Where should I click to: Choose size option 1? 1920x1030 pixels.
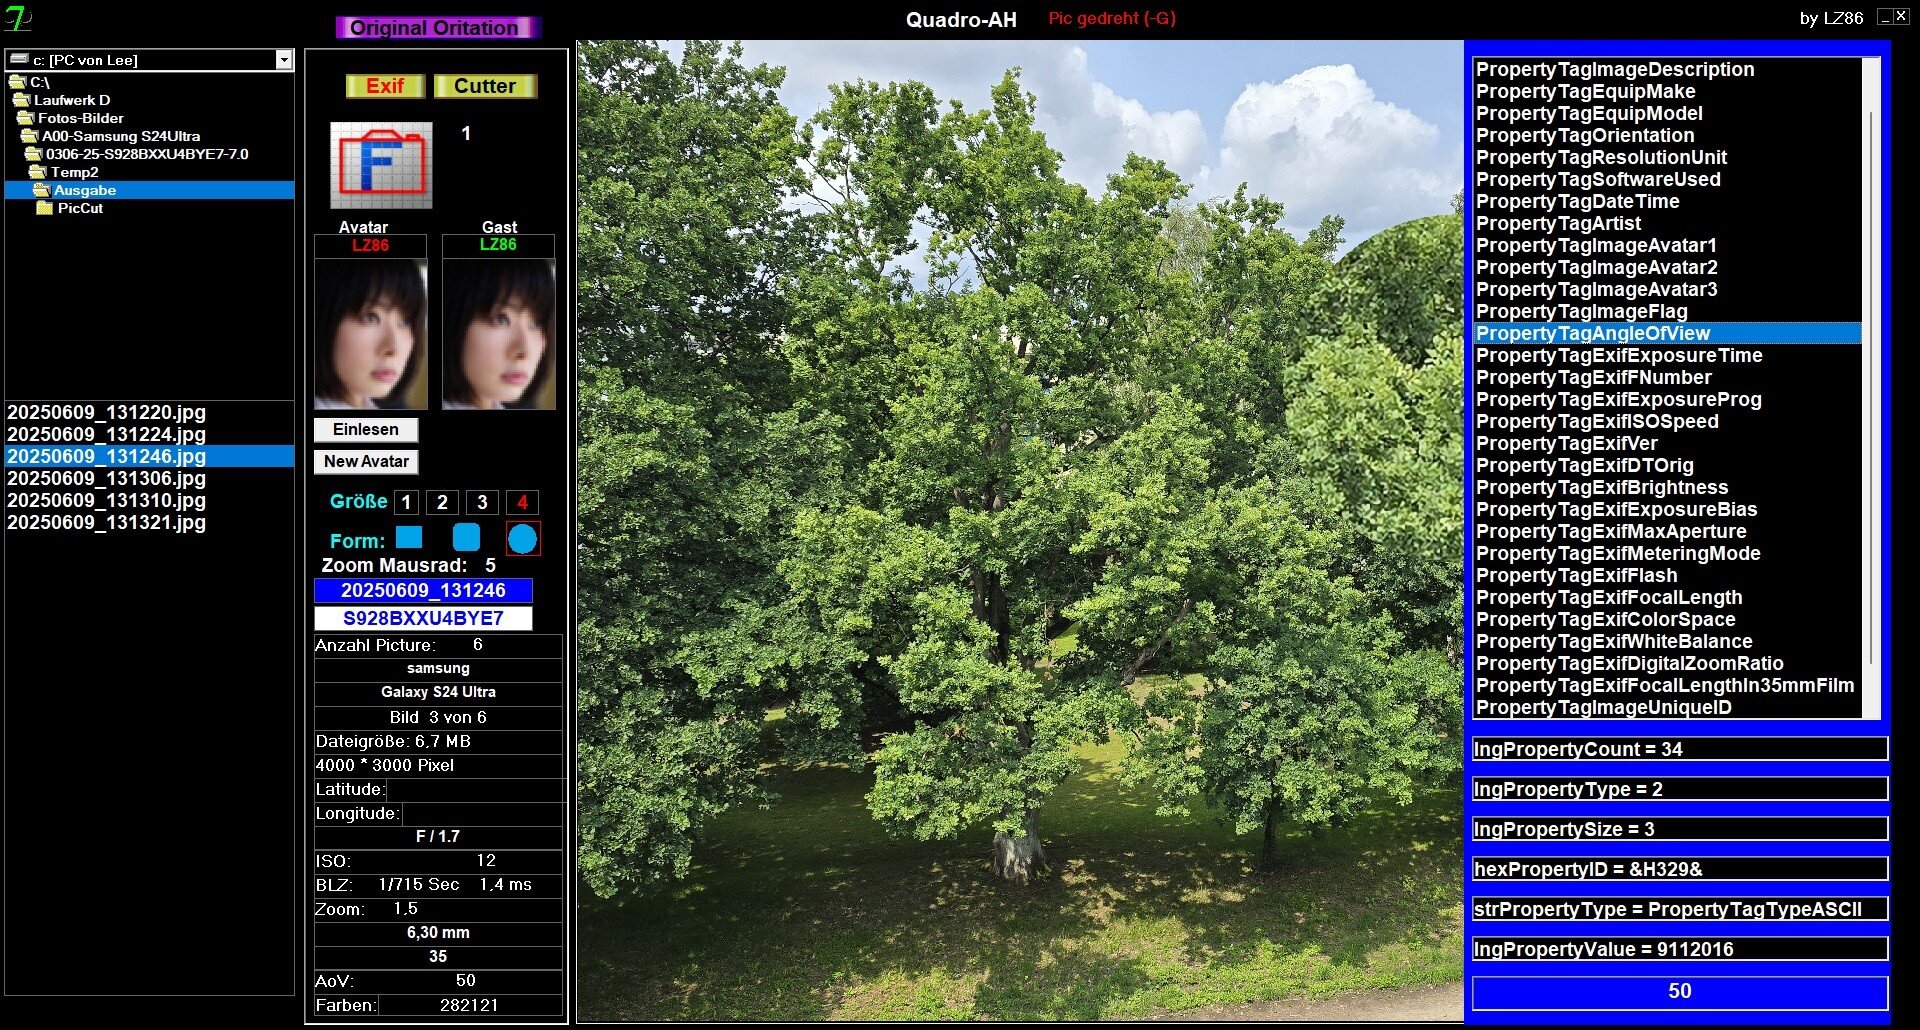pos(406,502)
